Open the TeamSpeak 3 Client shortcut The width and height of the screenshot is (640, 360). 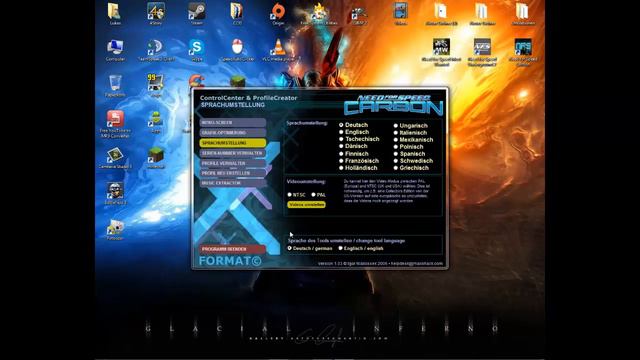[x=156, y=50]
